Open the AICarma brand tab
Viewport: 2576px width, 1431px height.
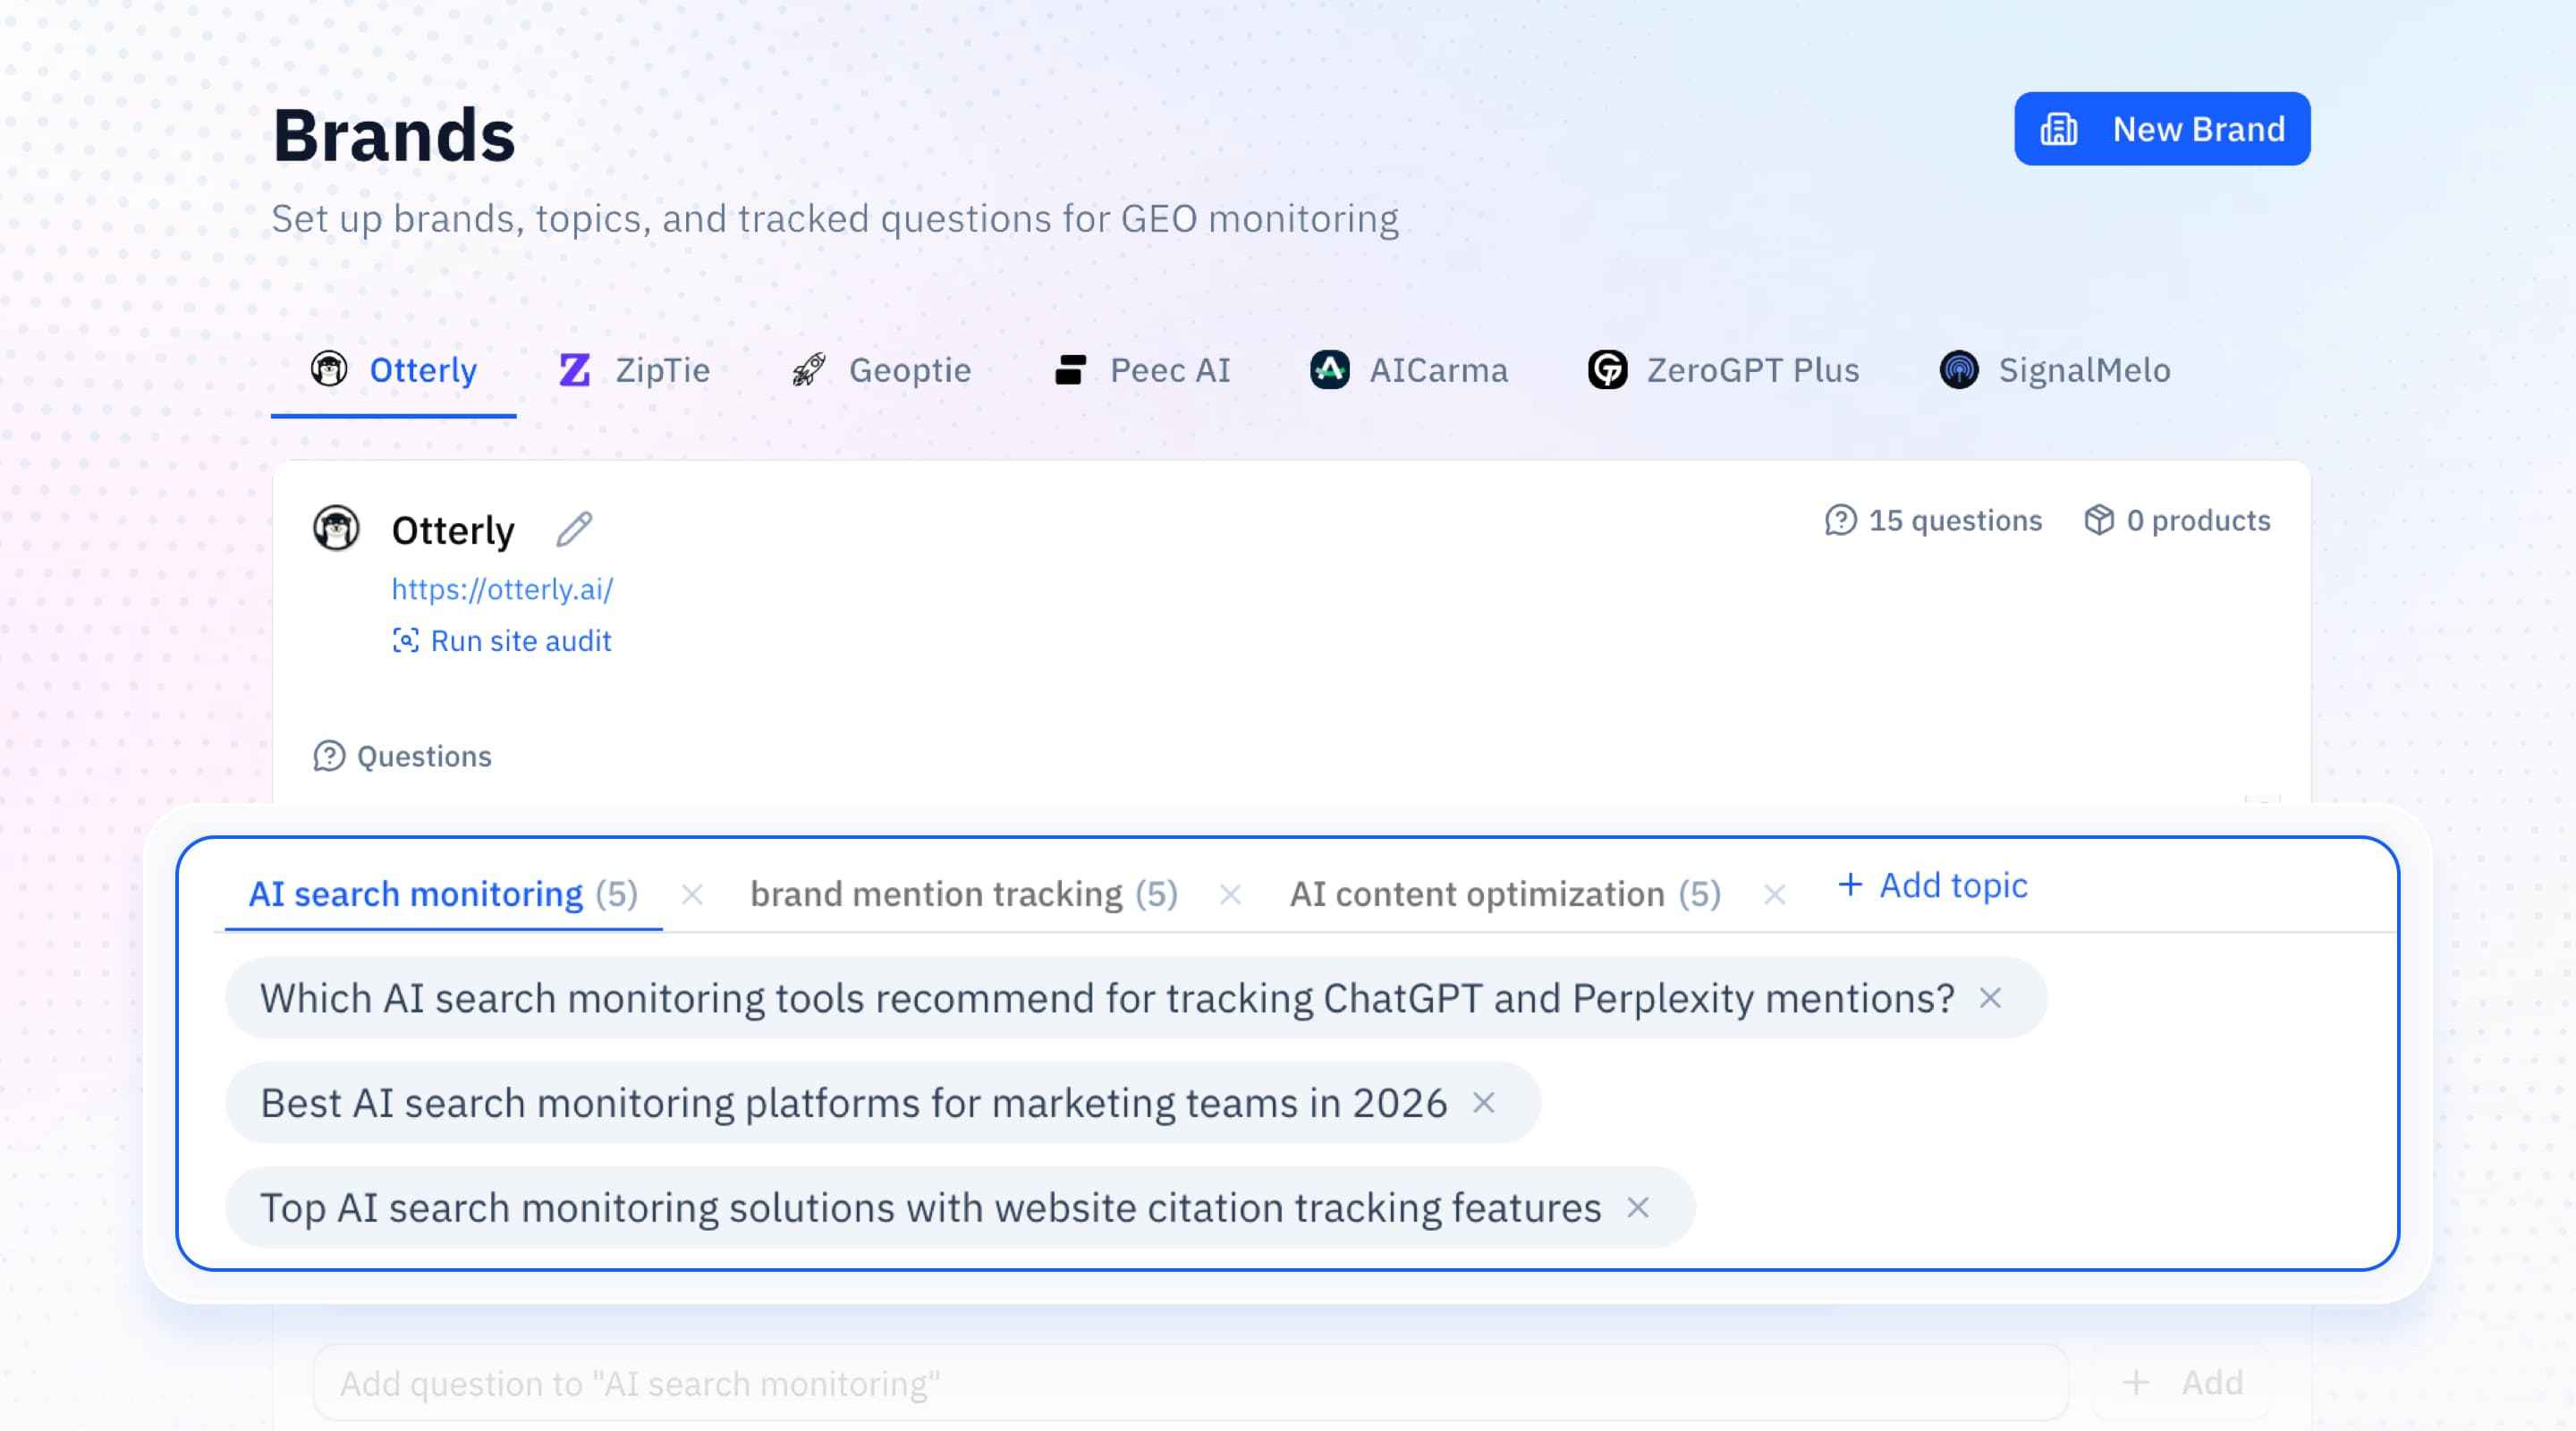coord(1409,370)
